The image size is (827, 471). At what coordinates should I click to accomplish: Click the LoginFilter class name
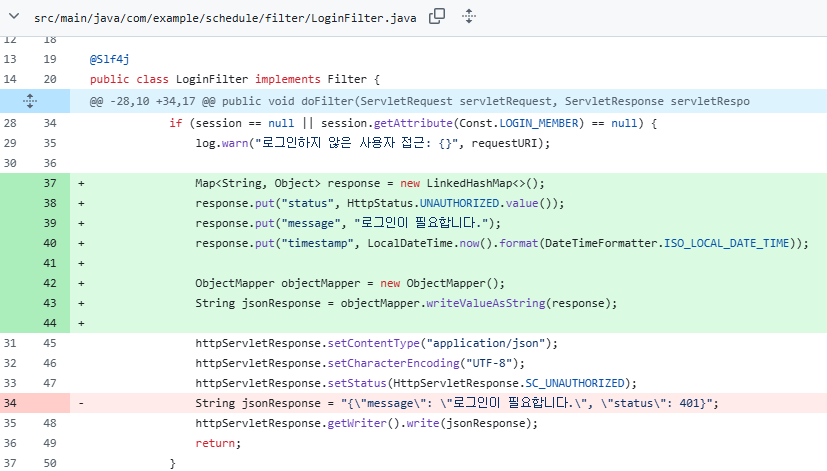[211, 79]
